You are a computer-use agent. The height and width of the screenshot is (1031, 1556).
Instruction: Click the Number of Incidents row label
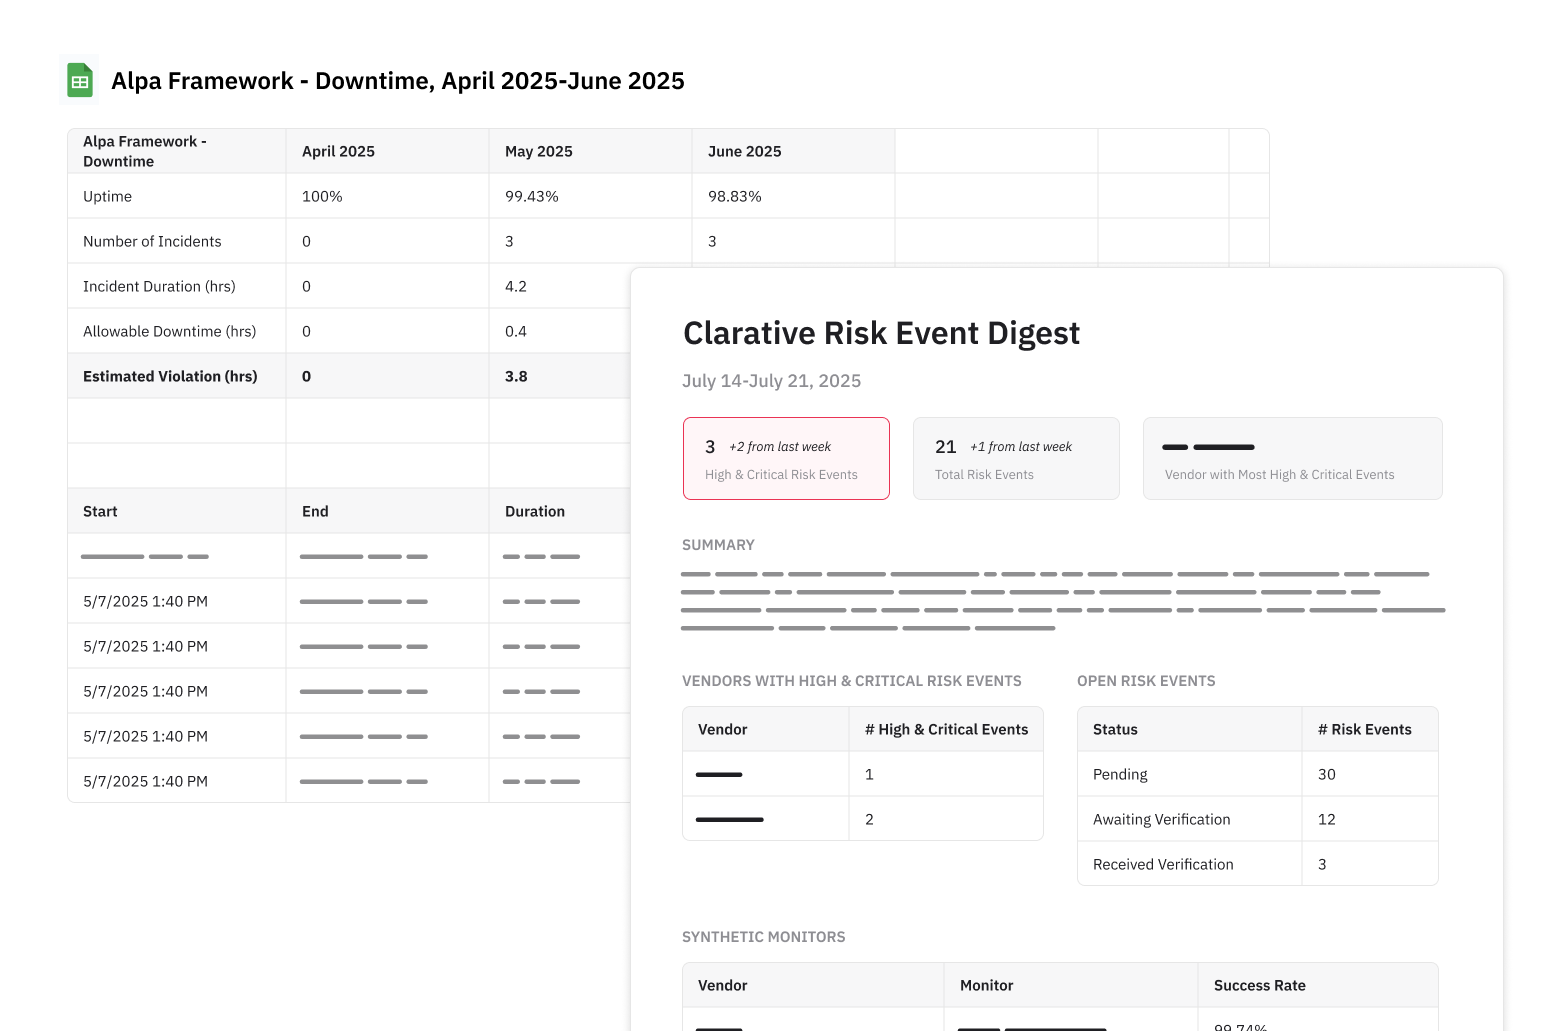pyautogui.click(x=152, y=241)
